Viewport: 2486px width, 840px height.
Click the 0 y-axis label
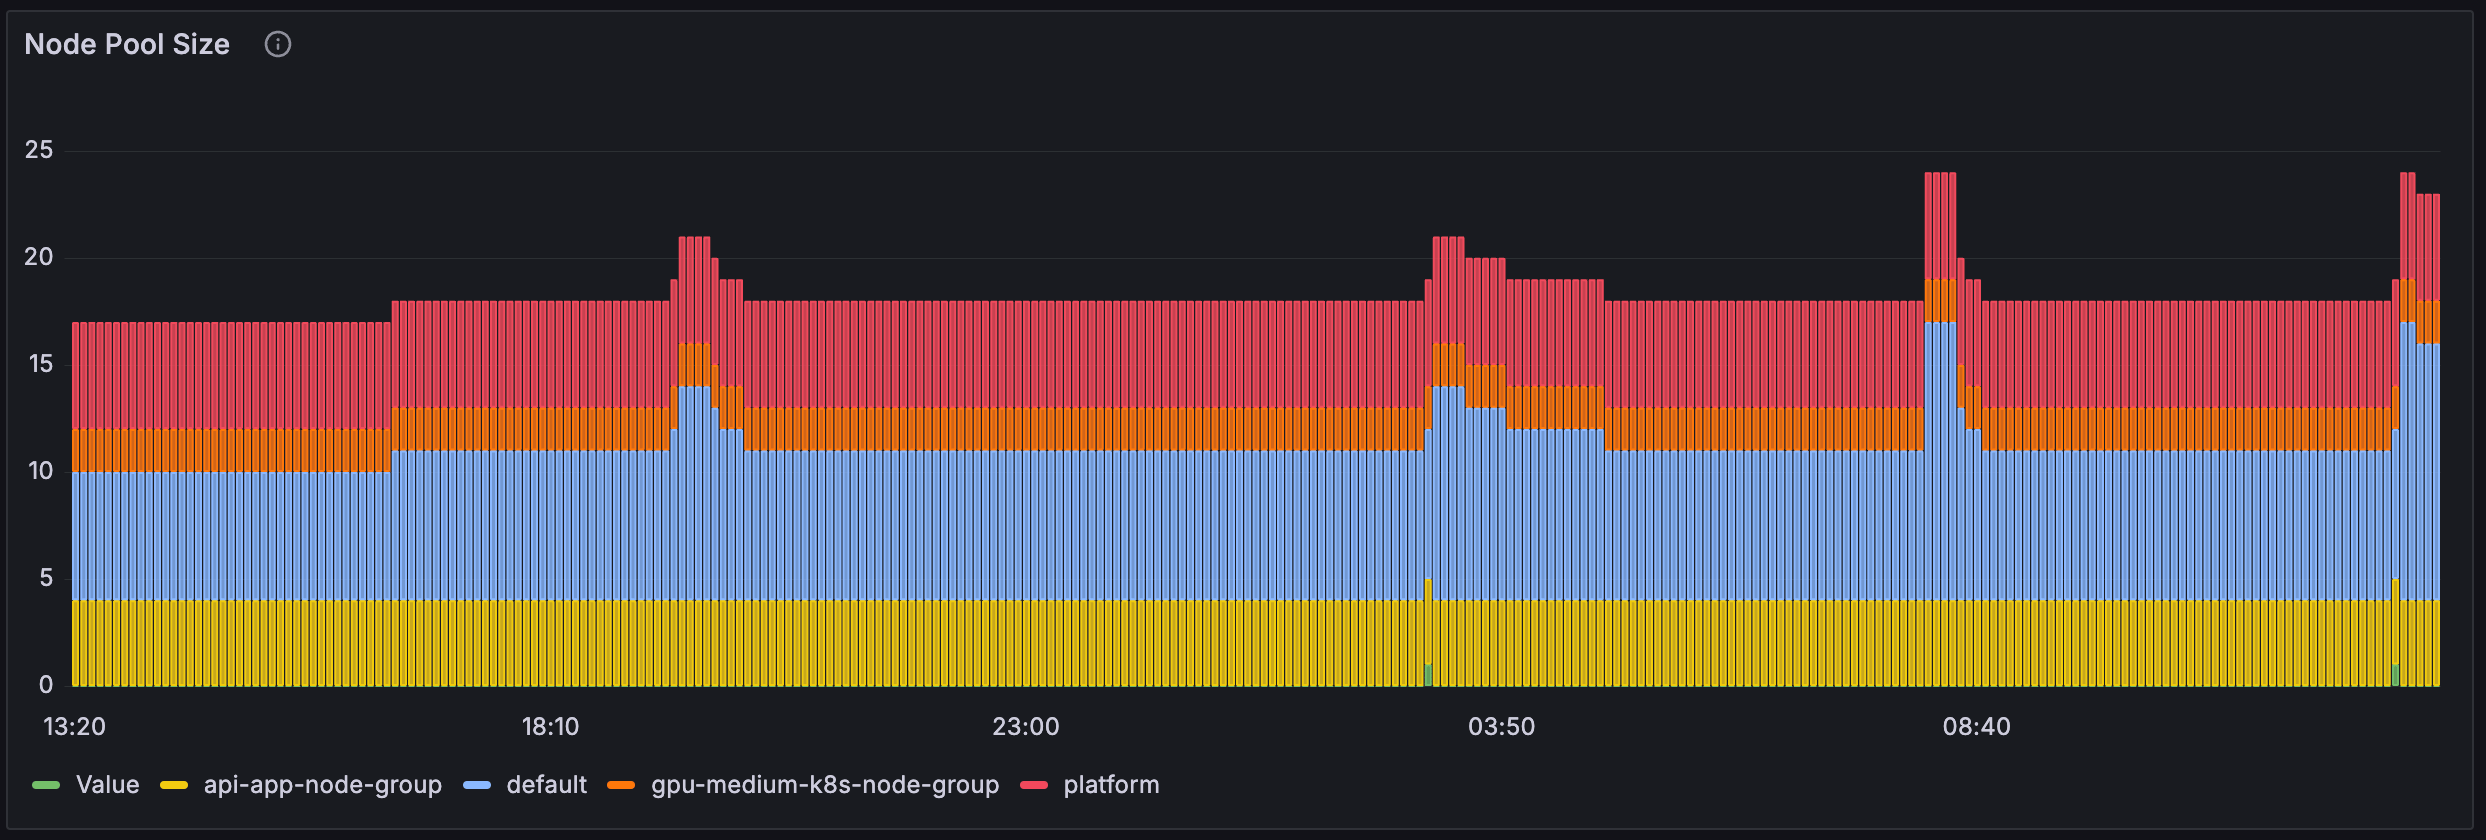pos(46,685)
